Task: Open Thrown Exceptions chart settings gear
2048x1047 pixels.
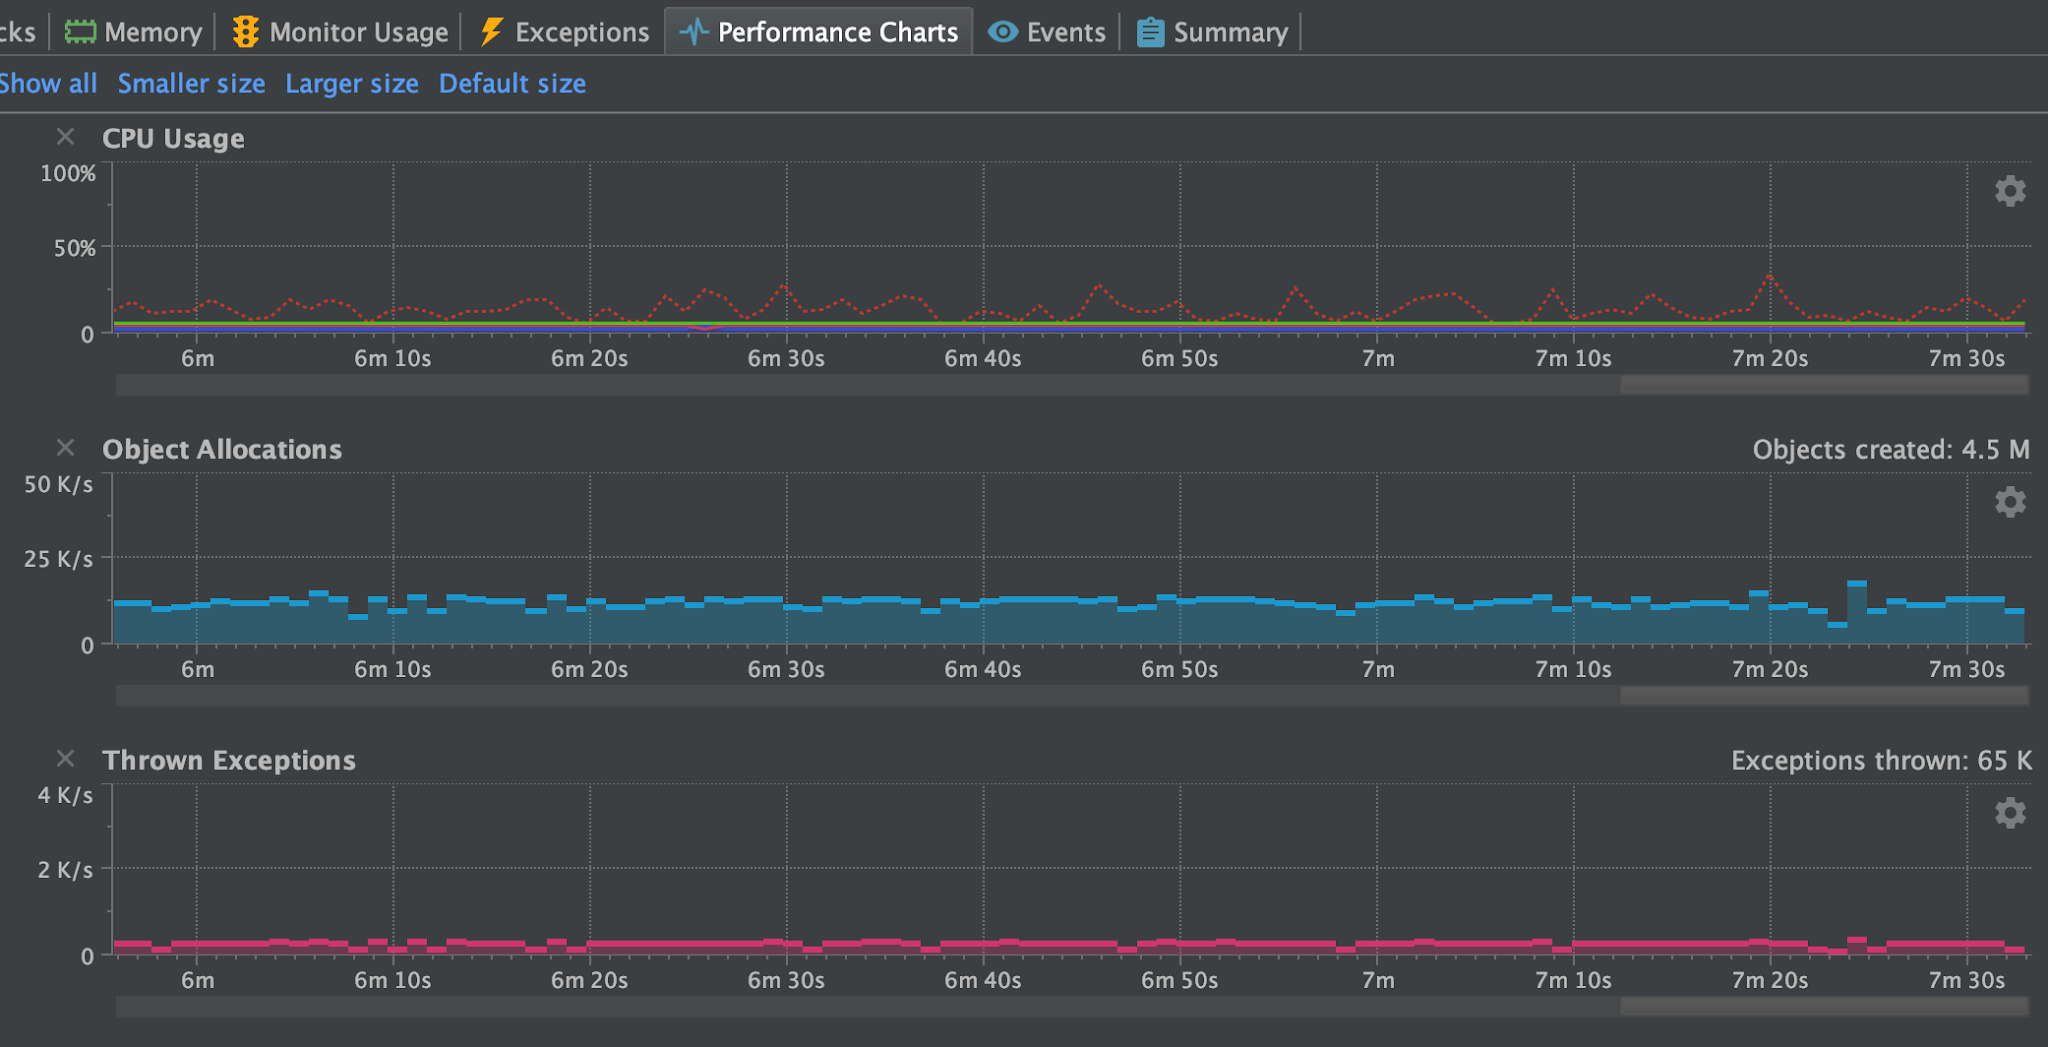Action: pyautogui.click(x=2009, y=813)
